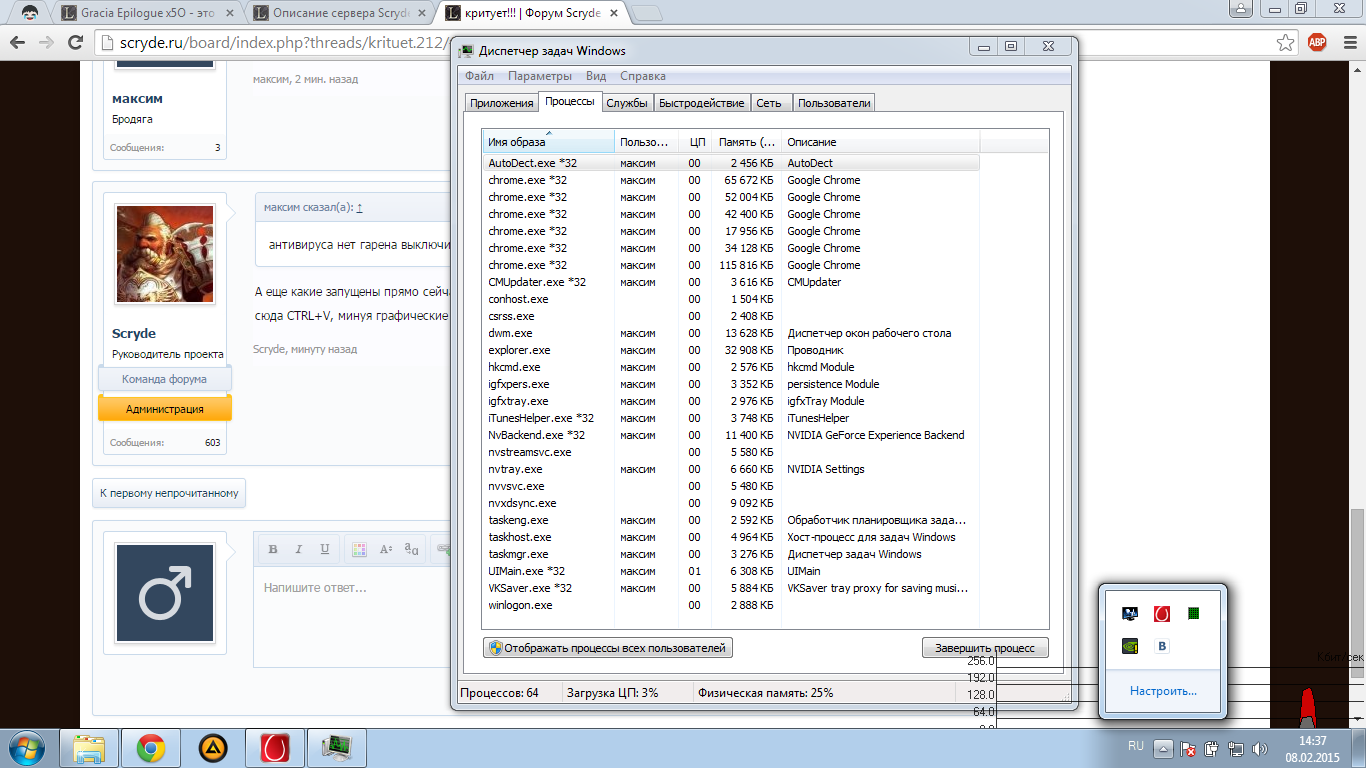This screenshot has height=768, width=1366.
Task: Switch to the Службы tab
Action: [627, 103]
